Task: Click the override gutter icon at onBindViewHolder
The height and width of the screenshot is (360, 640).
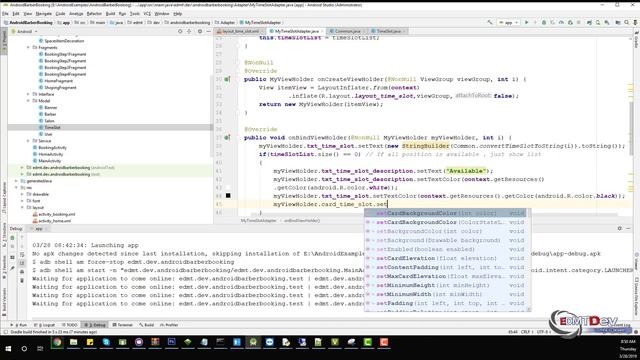Action: point(227,138)
